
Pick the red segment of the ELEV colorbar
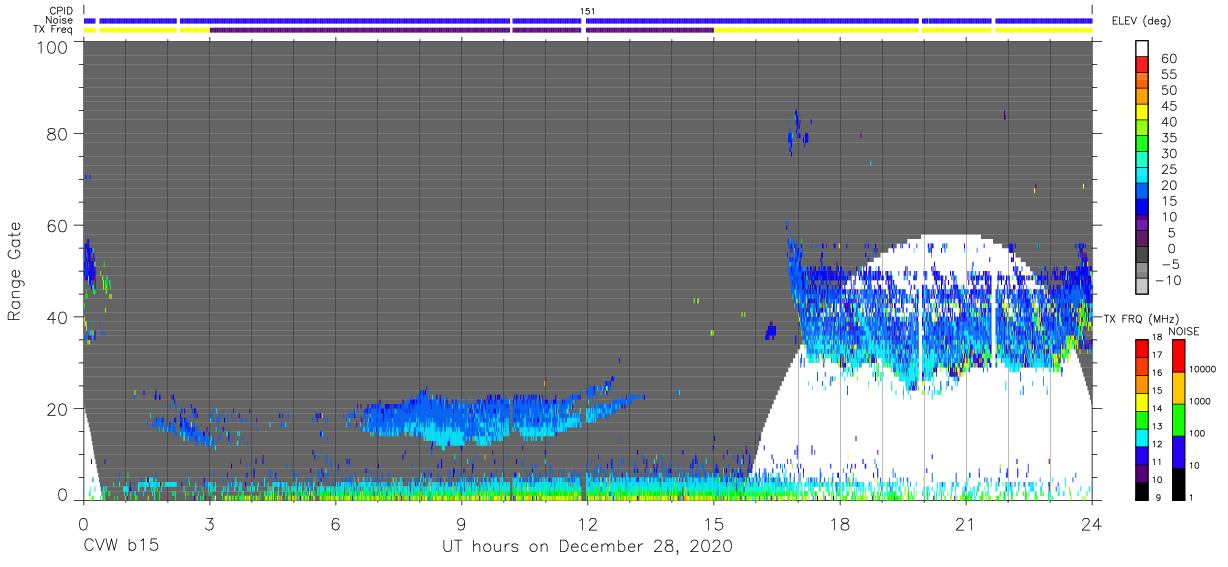tap(1143, 65)
